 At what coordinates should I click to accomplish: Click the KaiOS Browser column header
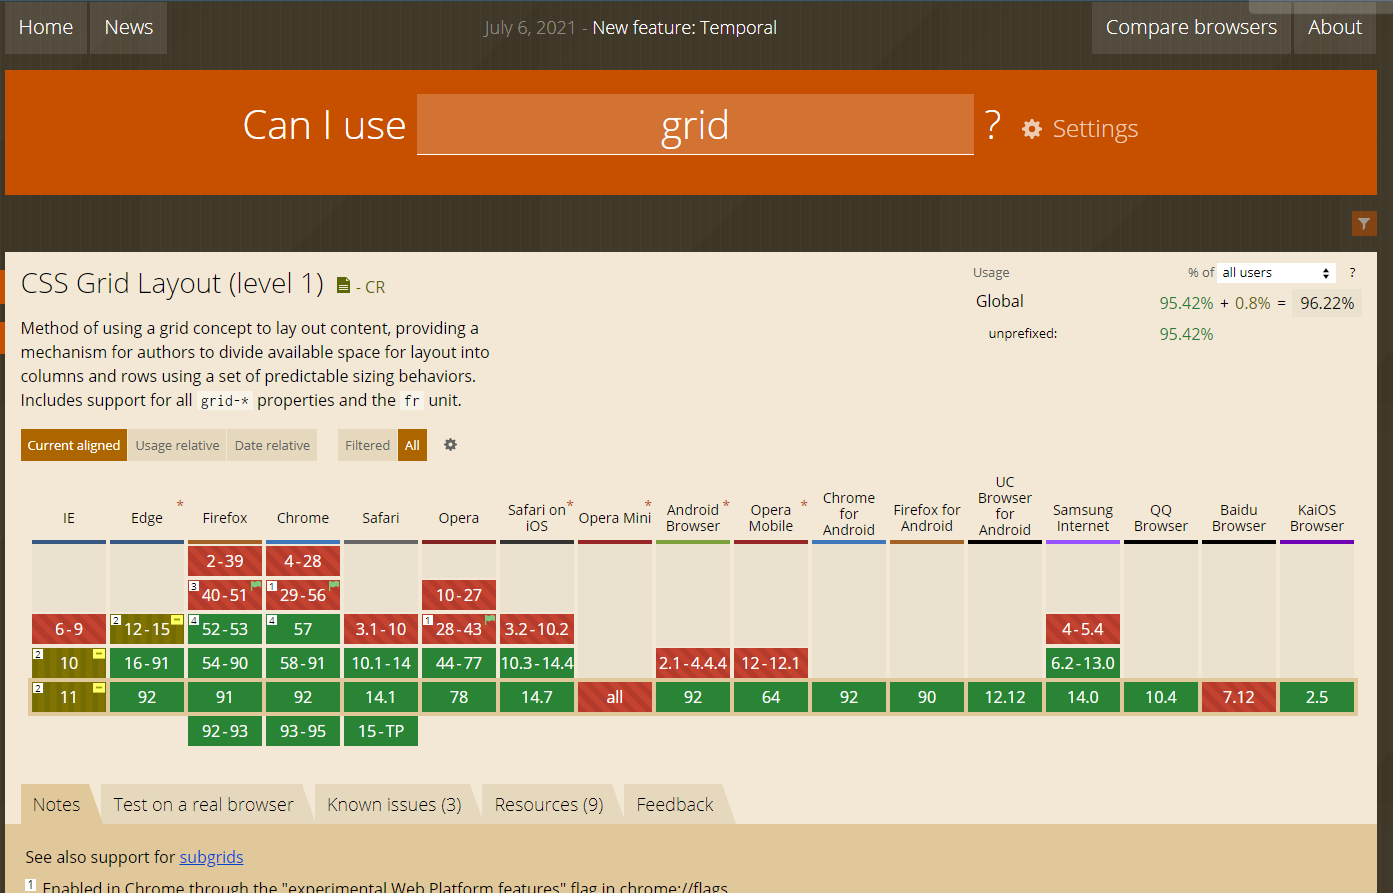coord(1317,518)
